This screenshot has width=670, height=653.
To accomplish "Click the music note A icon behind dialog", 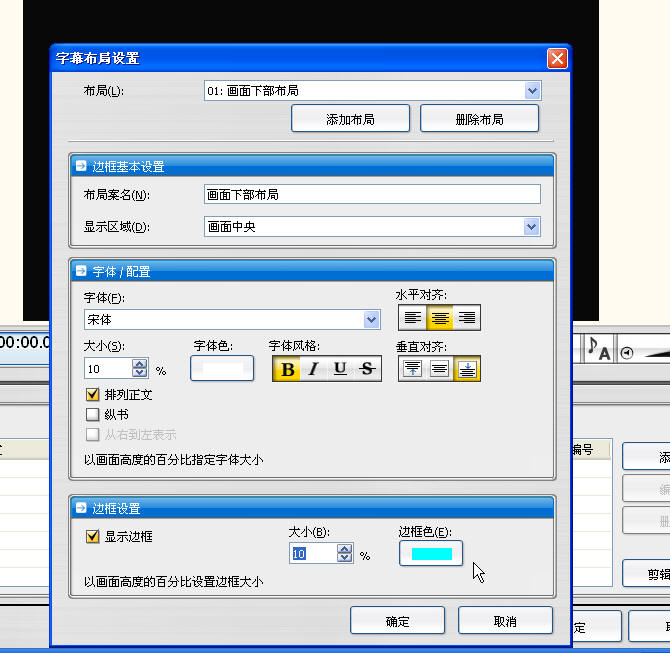I will (x=599, y=349).
